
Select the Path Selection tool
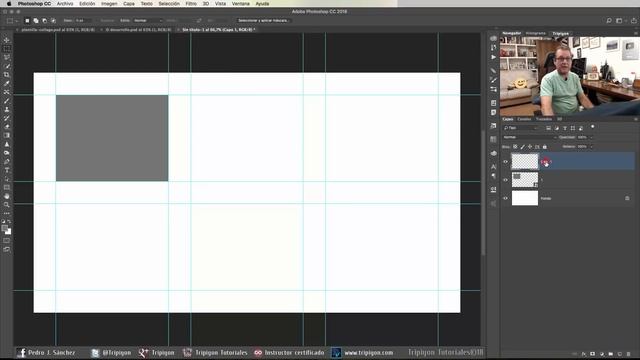(x=7, y=179)
